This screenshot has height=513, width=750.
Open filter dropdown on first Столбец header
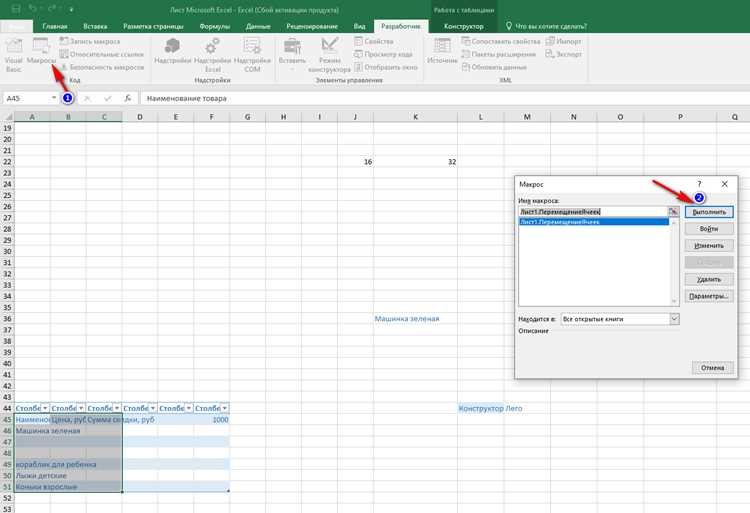pos(45,408)
